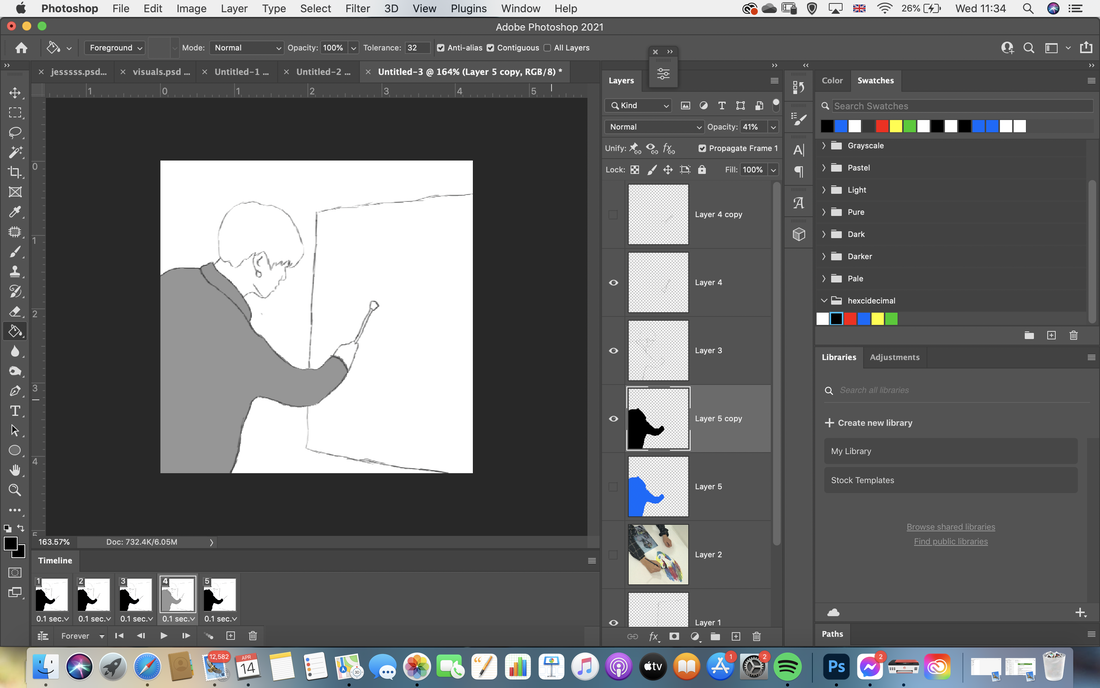Select the Crop tool
This screenshot has width=1100, height=688.
pyautogui.click(x=15, y=172)
